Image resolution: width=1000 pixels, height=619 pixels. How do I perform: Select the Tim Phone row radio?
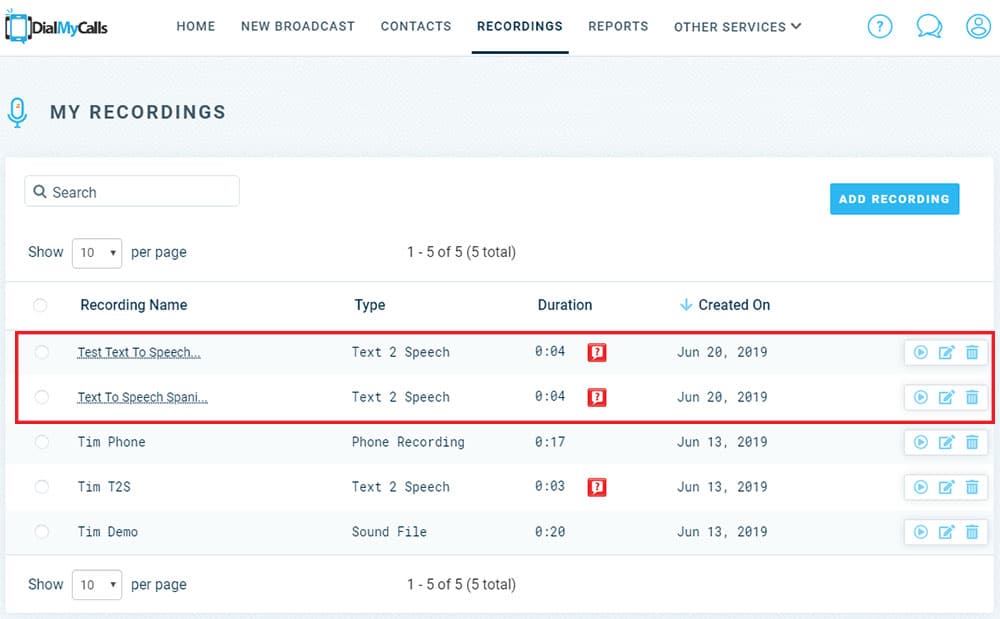pyautogui.click(x=41, y=442)
